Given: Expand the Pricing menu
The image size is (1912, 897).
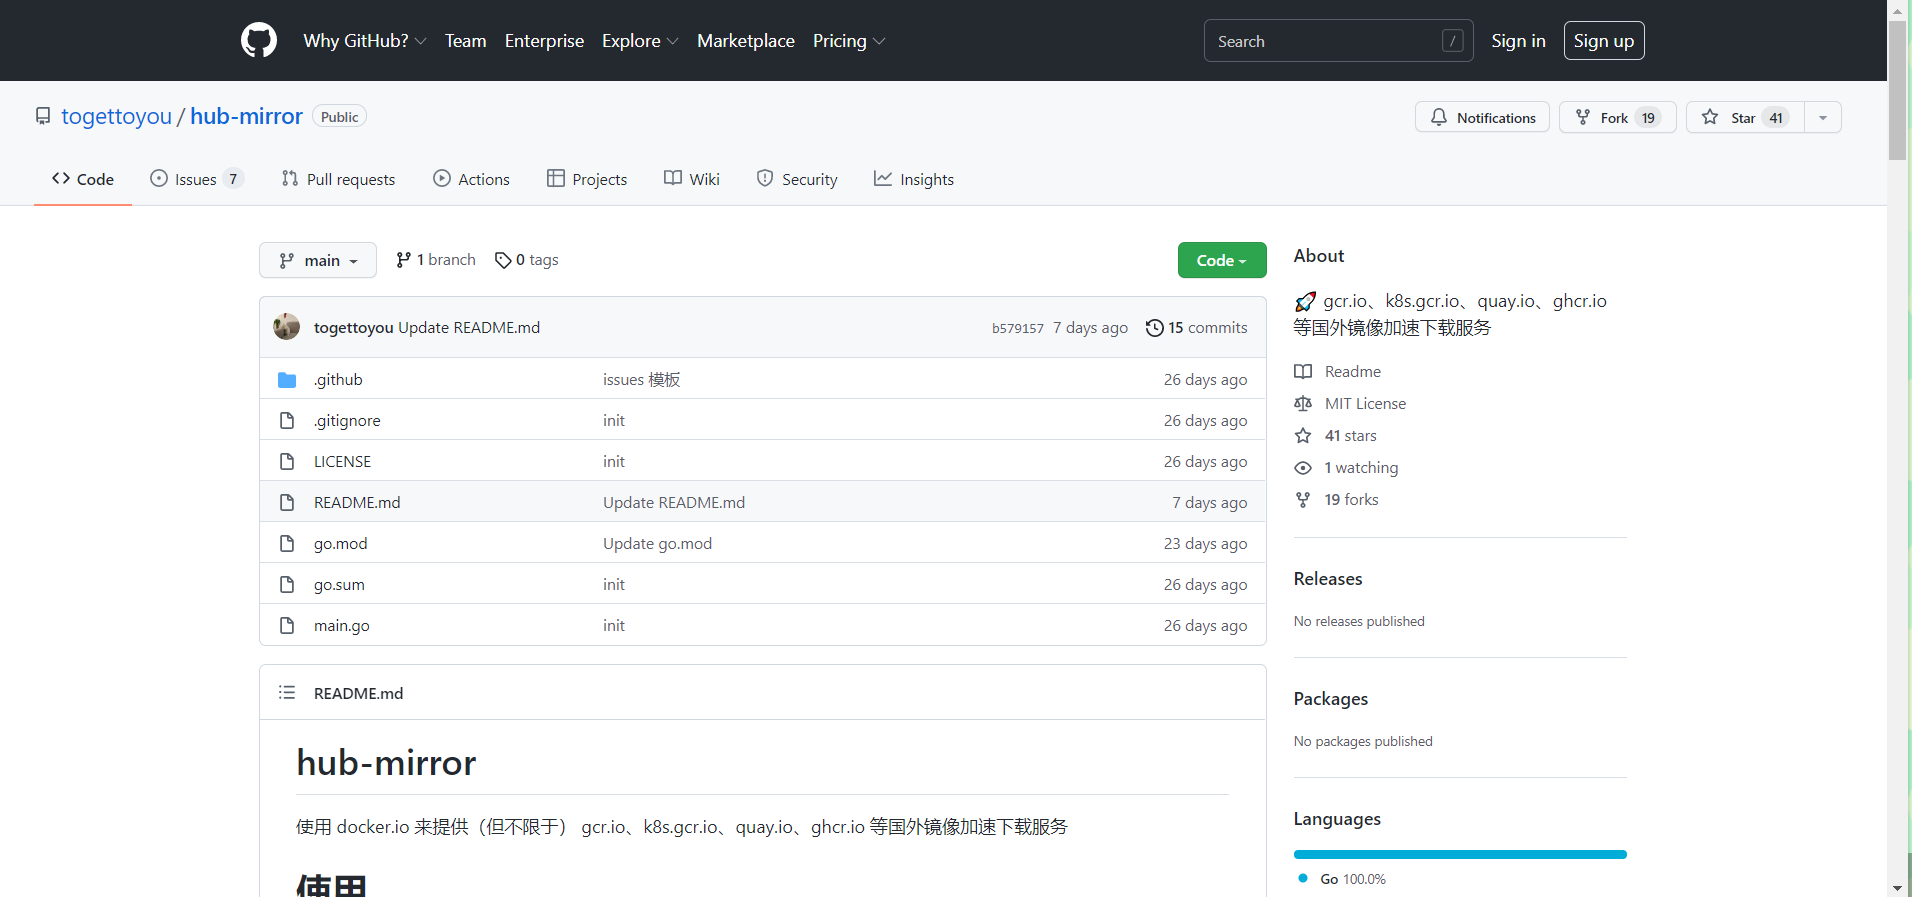Looking at the screenshot, I should (849, 41).
